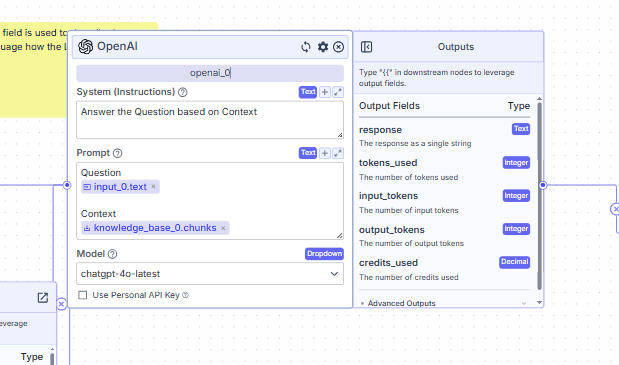The width and height of the screenshot is (619, 365).
Task: Open the OpenAI node settings gear
Action: pos(323,47)
